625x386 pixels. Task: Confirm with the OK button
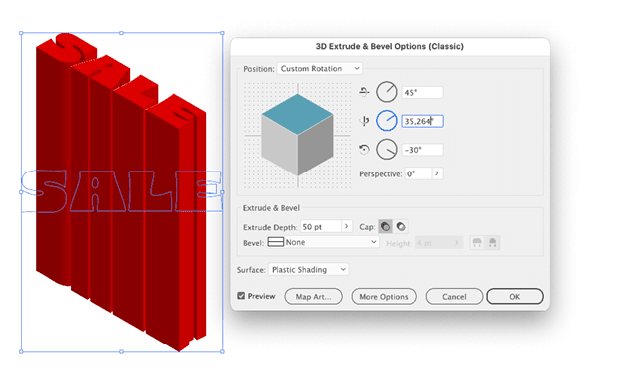point(515,297)
